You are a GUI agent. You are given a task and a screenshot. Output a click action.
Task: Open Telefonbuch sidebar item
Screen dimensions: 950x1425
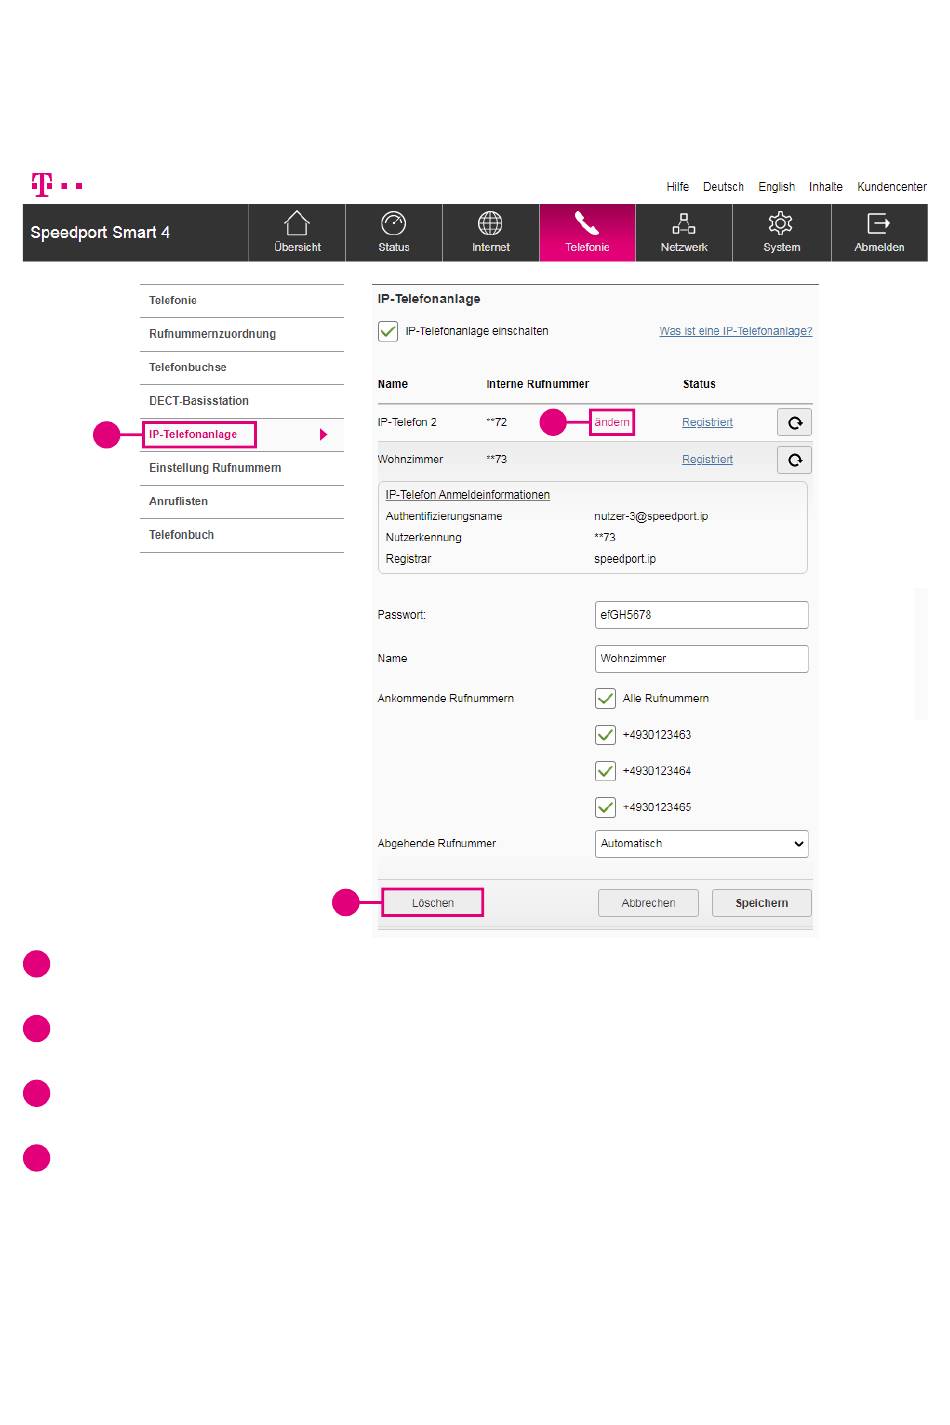tap(242, 535)
